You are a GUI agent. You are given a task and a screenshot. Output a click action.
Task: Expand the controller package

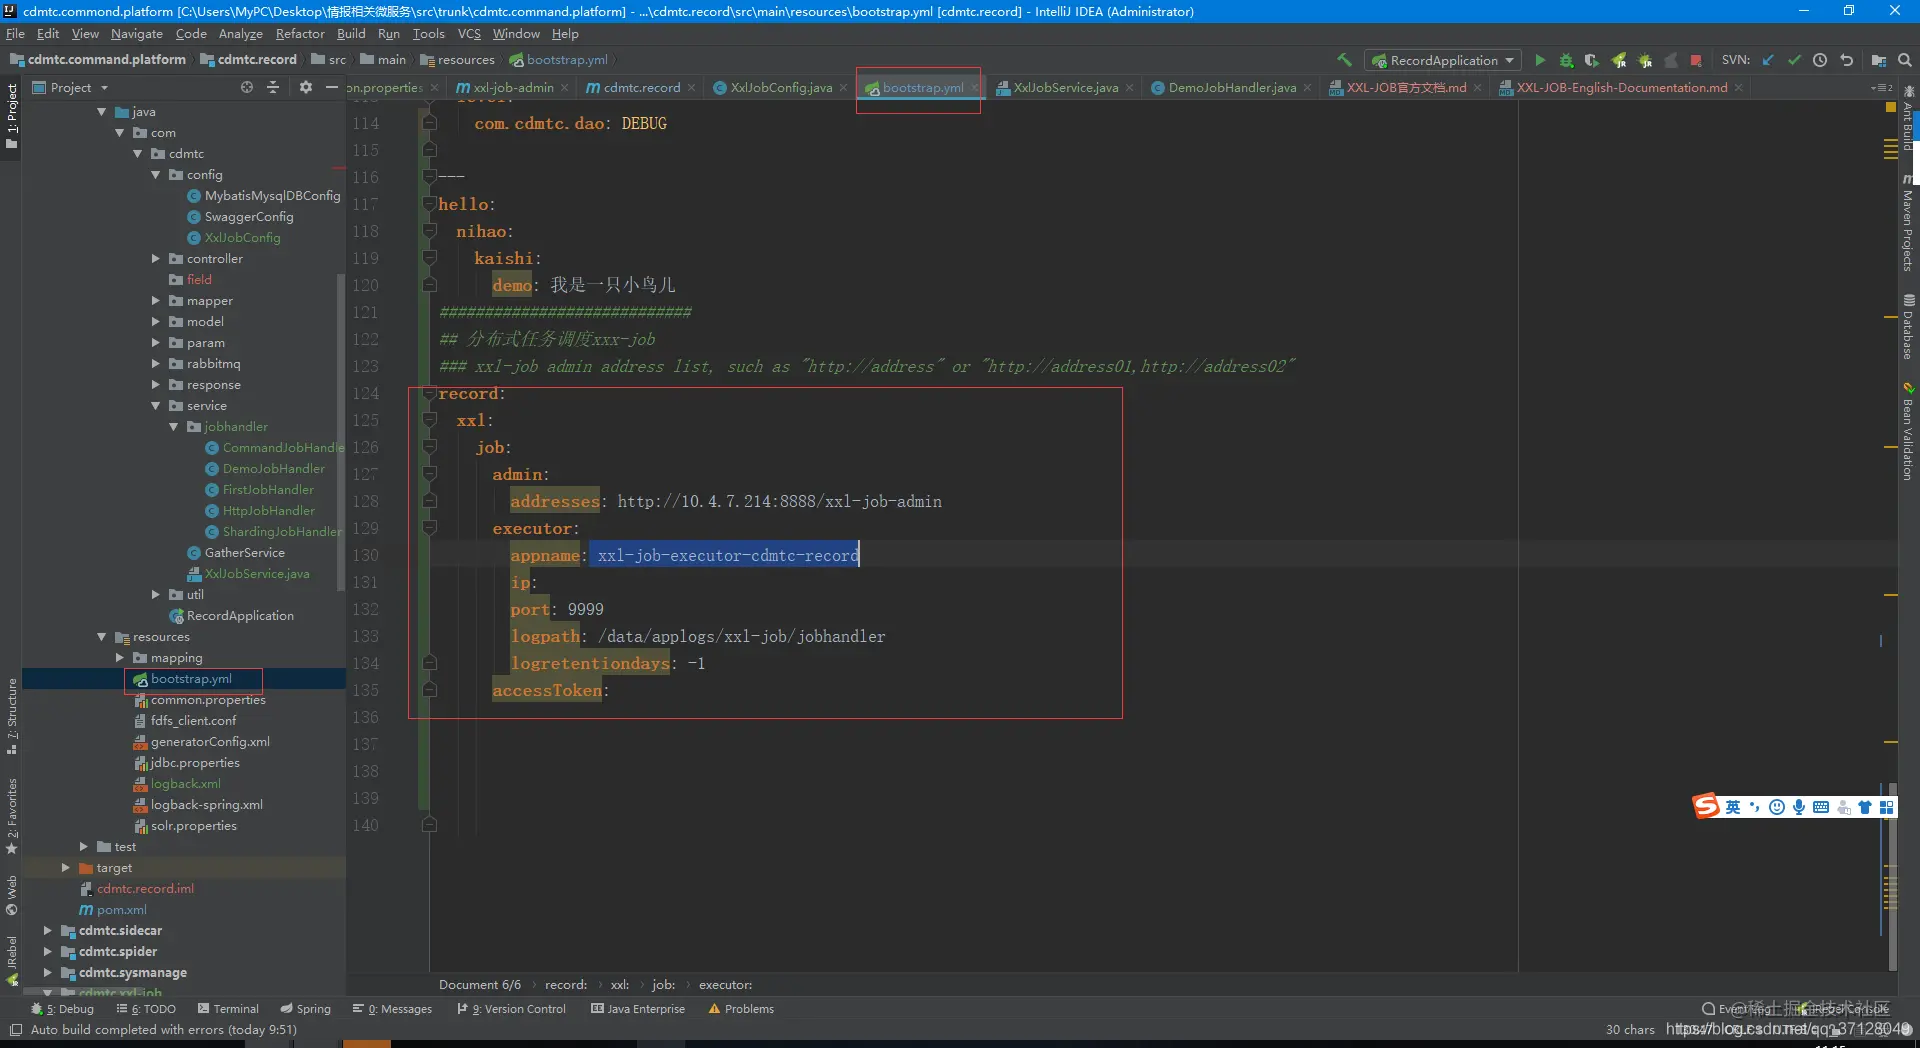155,259
